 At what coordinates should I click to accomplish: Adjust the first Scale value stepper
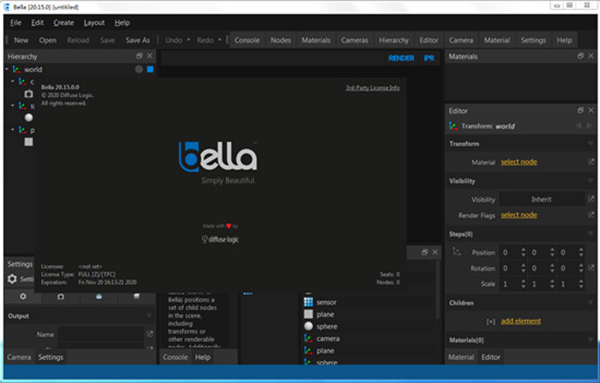(x=523, y=284)
